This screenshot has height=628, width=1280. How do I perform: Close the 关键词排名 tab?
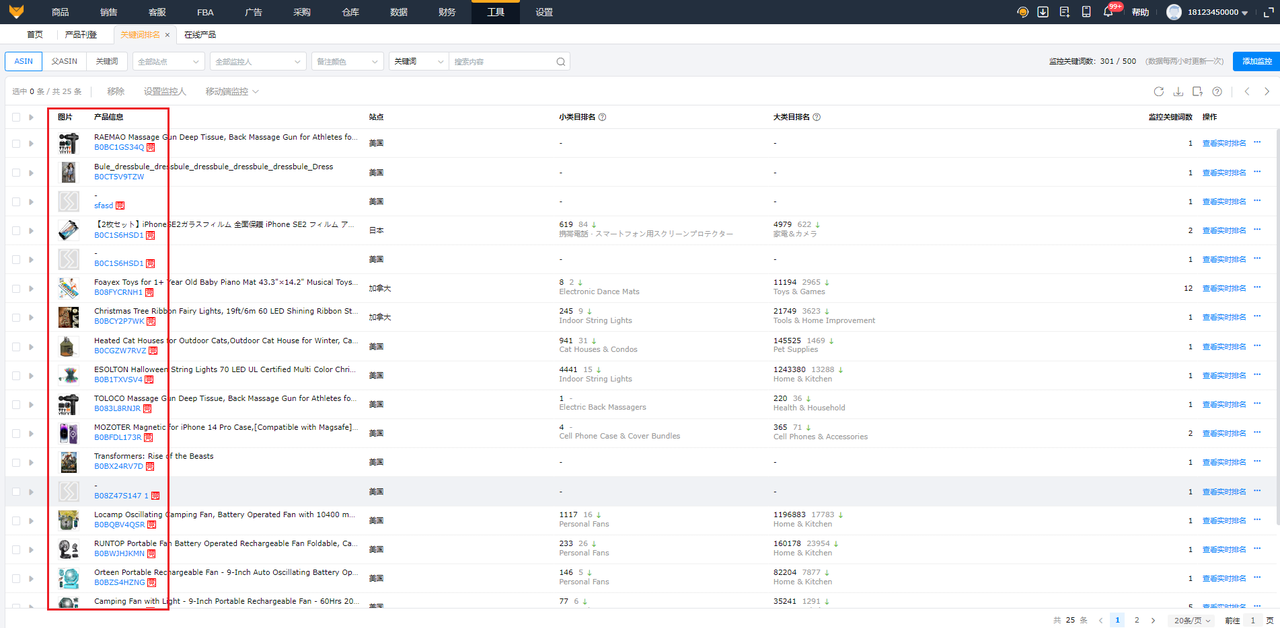click(x=168, y=34)
